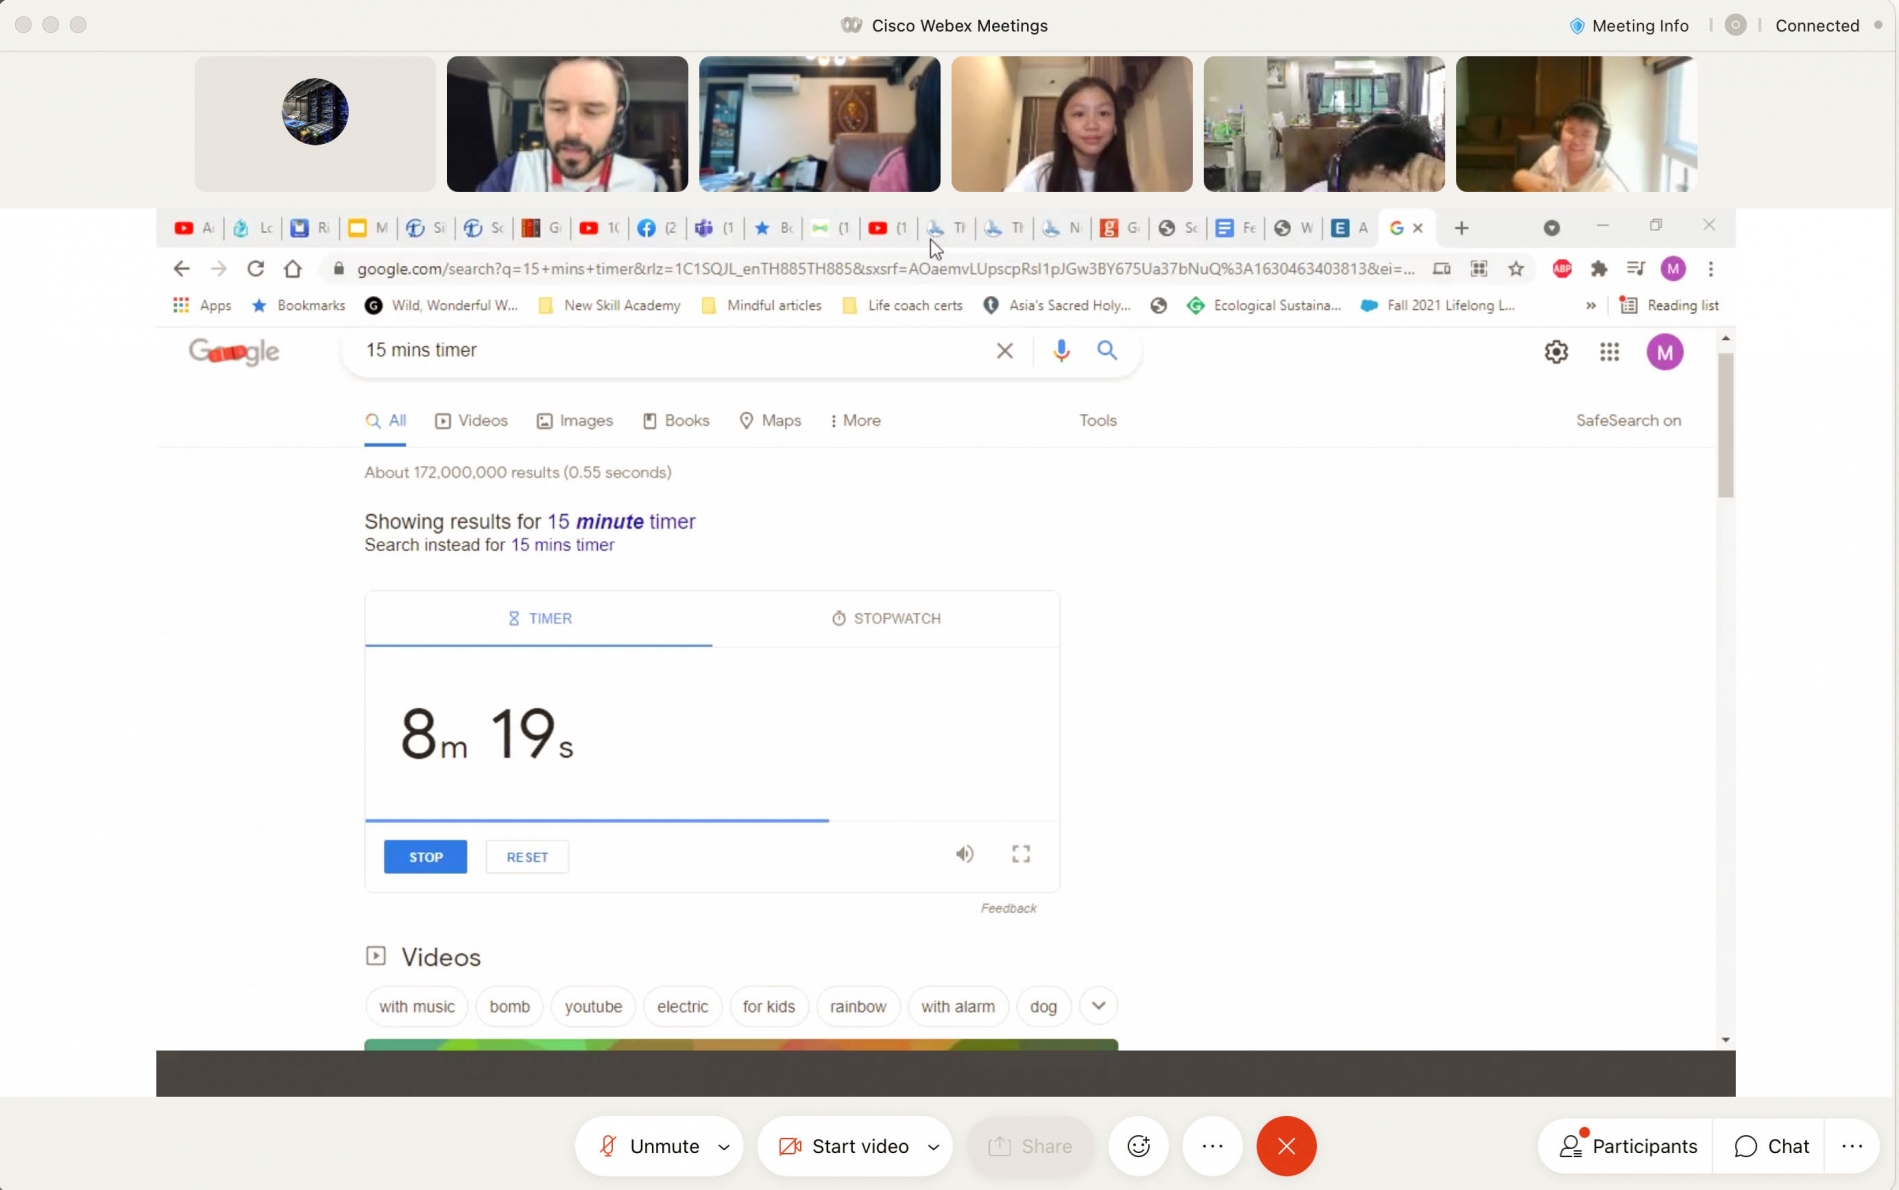Open Chrome three-dot menu

click(x=1711, y=269)
